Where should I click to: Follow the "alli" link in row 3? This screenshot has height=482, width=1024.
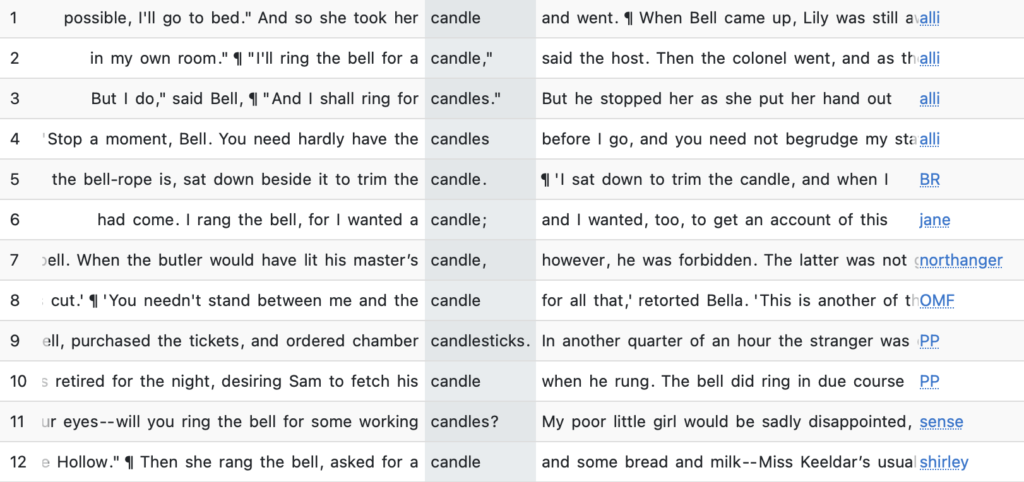pyautogui.click(x=929, y=99)
